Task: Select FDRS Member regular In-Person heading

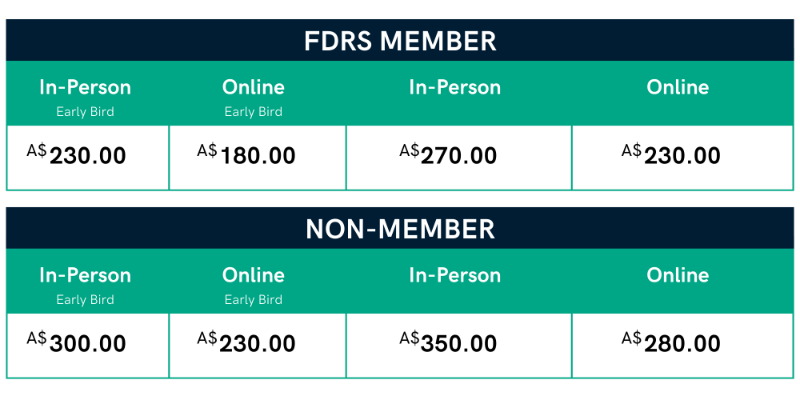Action: point(455,87)
